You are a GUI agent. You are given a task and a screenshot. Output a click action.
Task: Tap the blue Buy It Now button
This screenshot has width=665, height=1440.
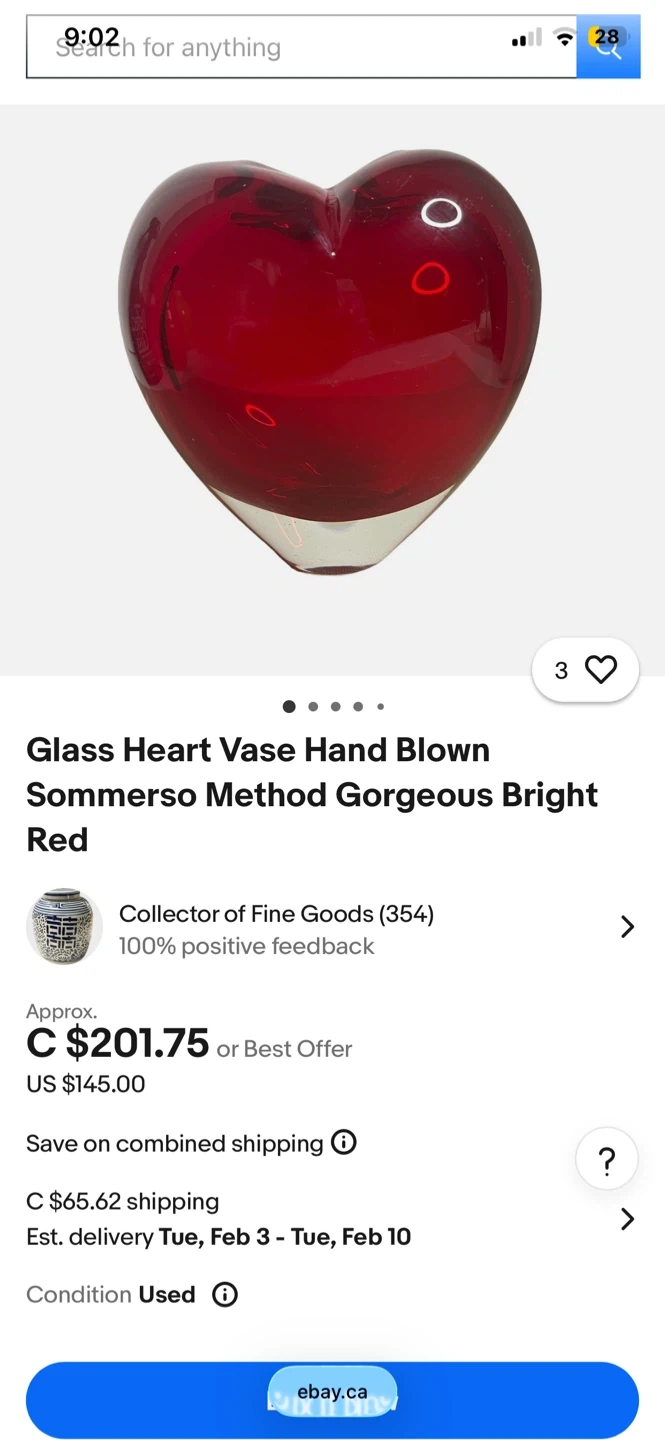150,1400
